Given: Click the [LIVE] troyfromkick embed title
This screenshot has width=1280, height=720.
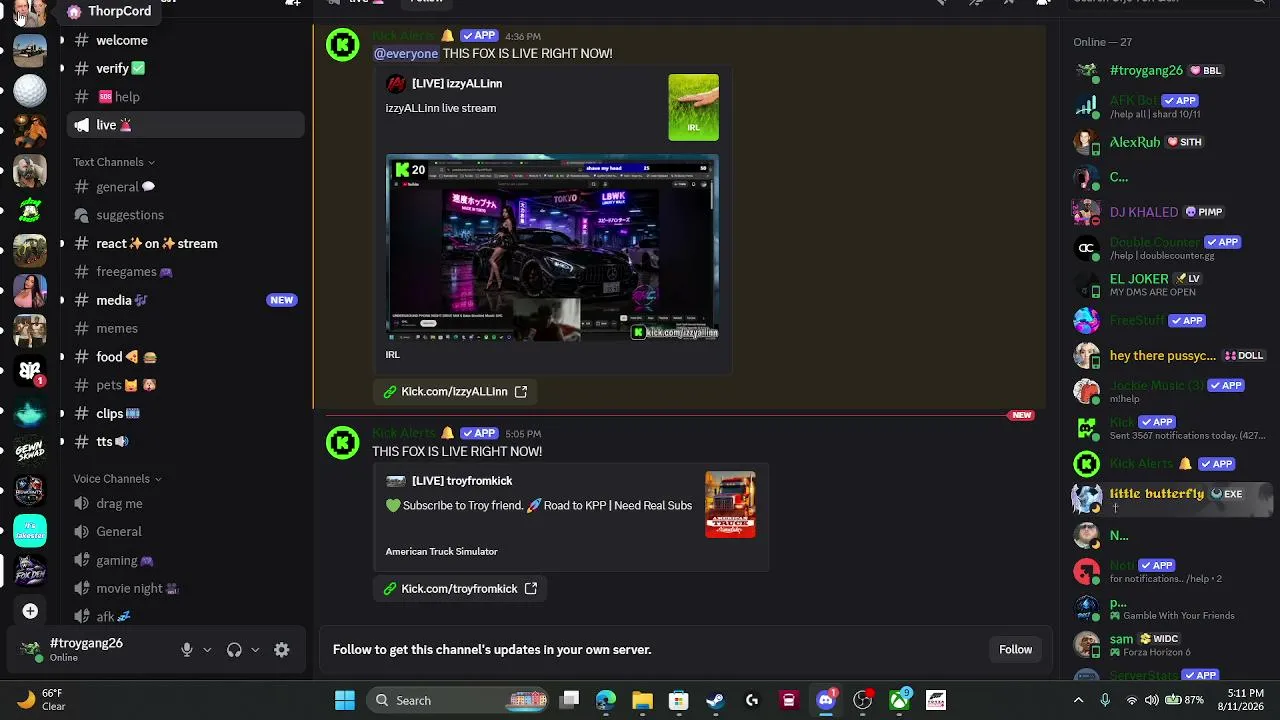Looking at the screenshot, I should (462, 481).
